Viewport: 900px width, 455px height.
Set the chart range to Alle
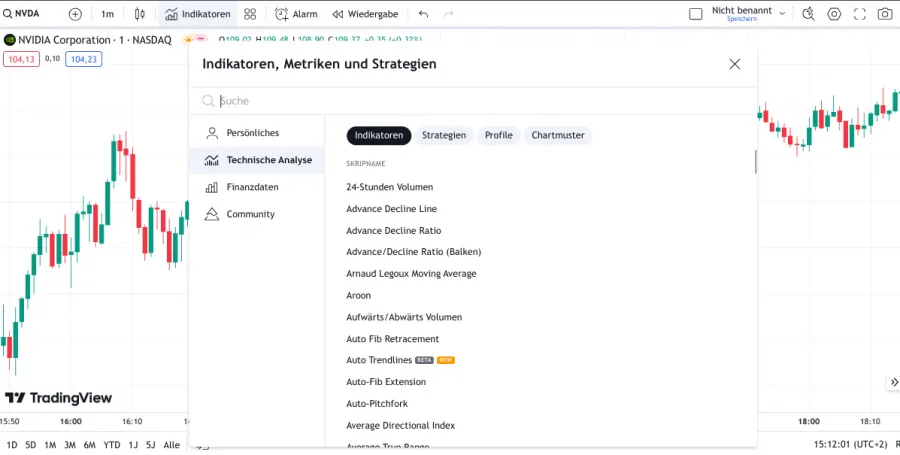(172, 445)
